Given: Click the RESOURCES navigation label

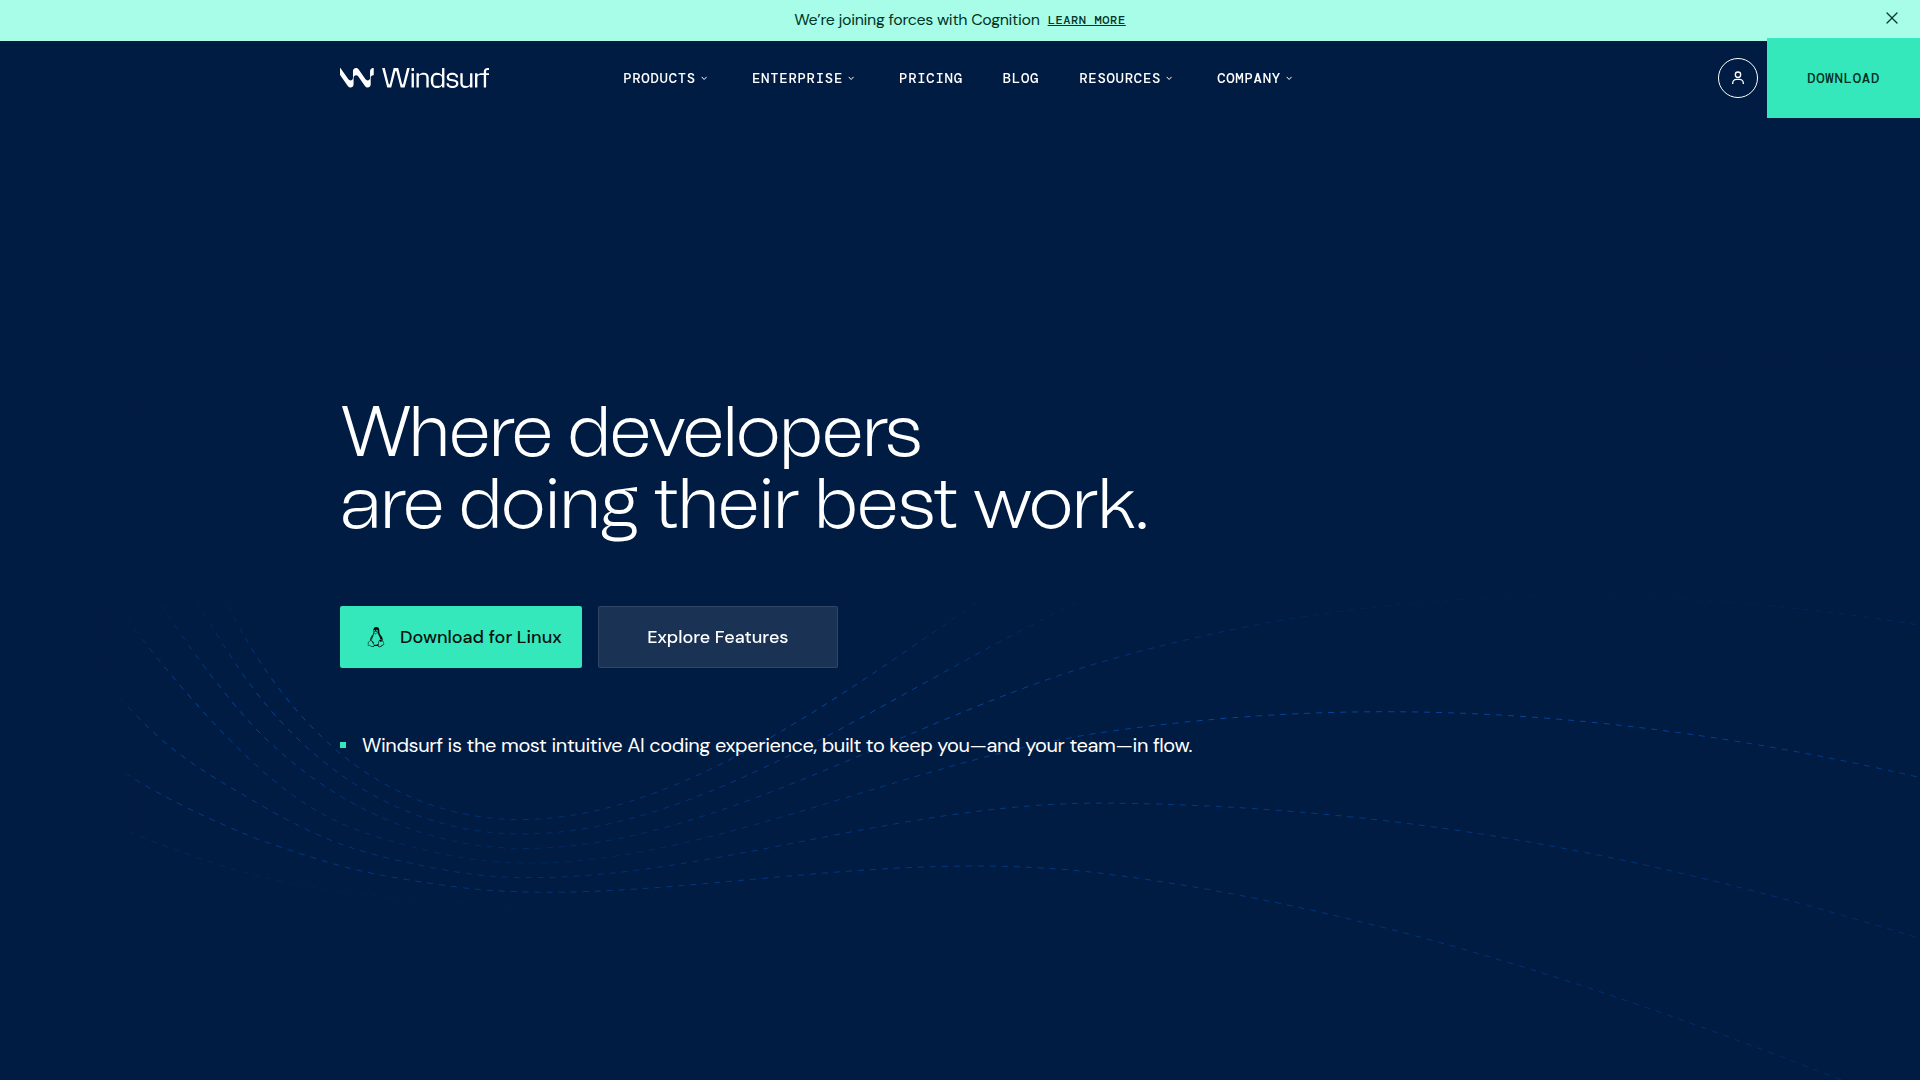Looking at the screenshot, I should [x=1119, y=78].
